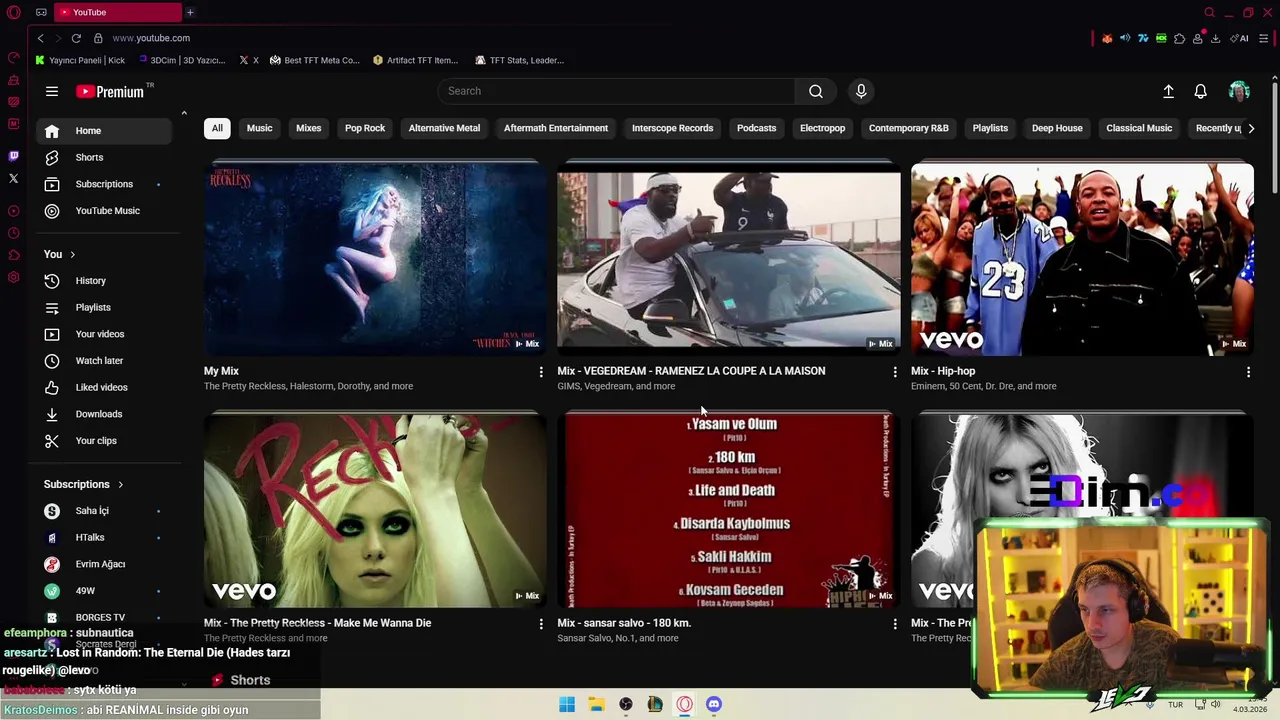Open the Hip-hop mix thumbnail
Screen dimensions: 1280x720
[1082, 258]
